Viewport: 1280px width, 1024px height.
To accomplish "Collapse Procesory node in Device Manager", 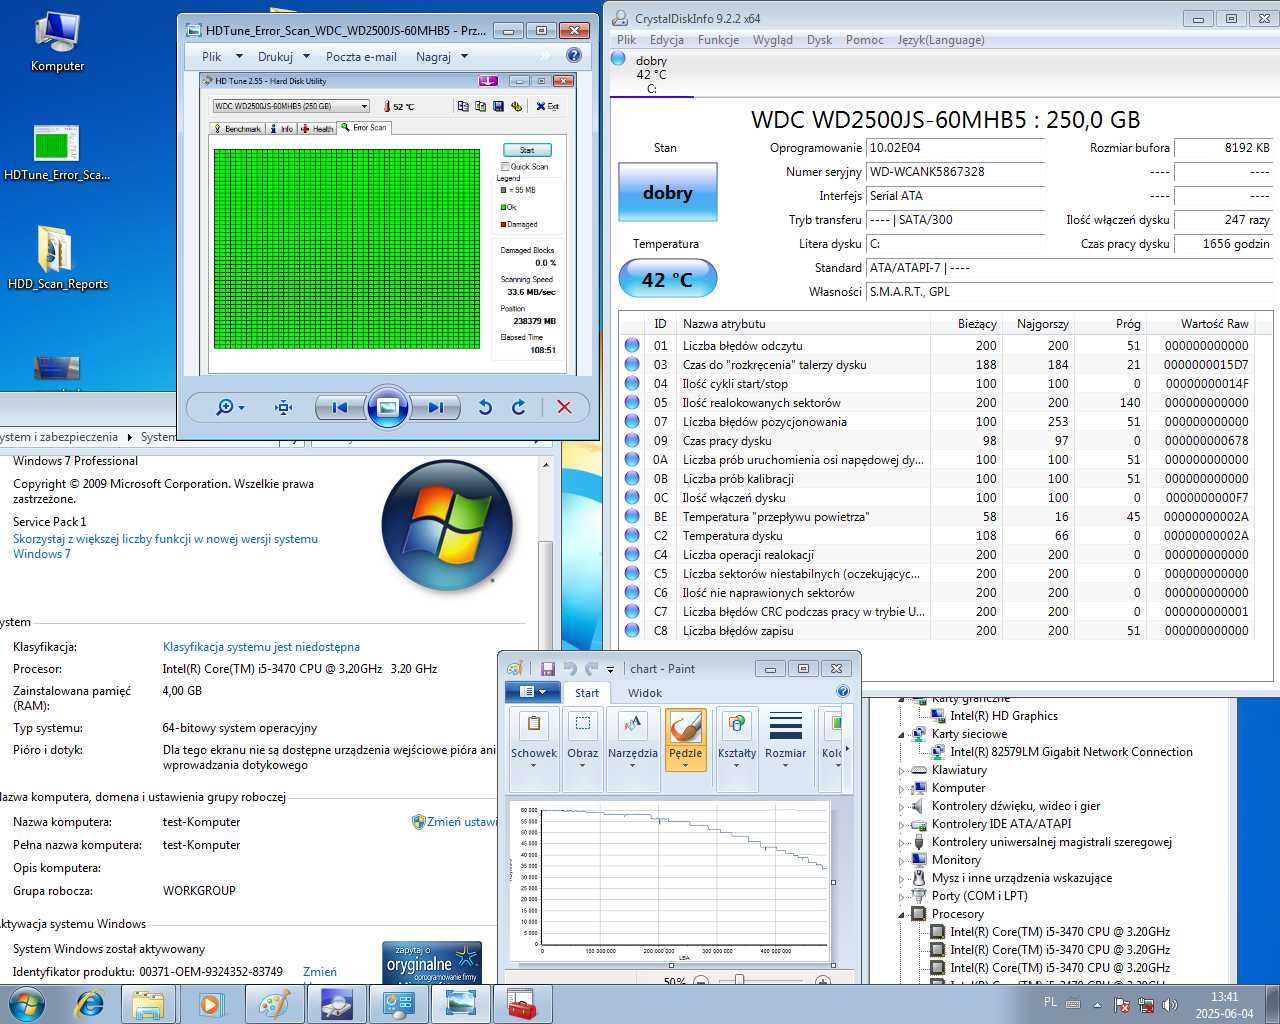I will (902, 914).
